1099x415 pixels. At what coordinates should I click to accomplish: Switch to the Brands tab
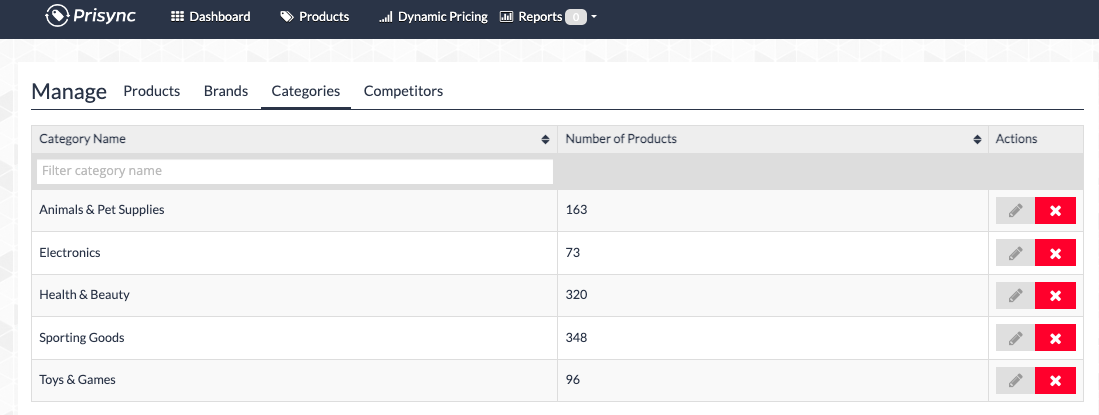pyautogui.click(x=226, y=91)
